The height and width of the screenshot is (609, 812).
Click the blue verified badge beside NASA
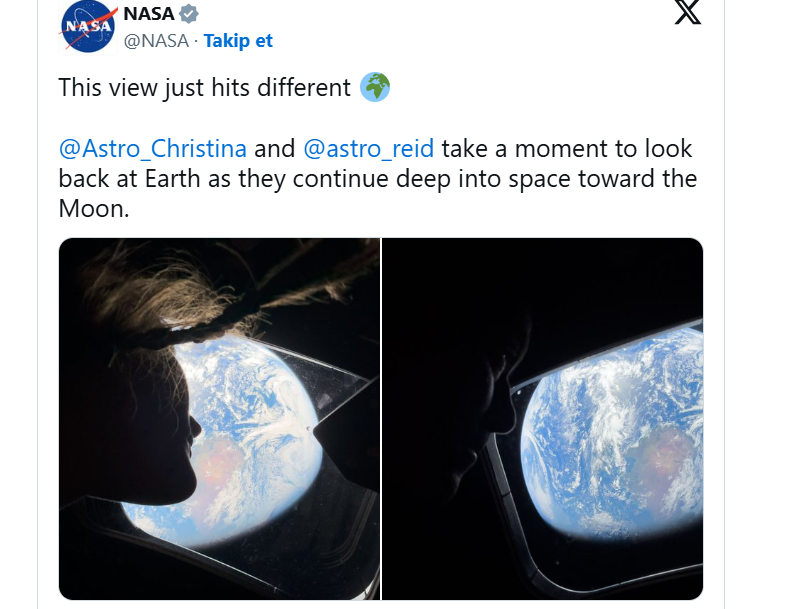tap(188, 15)
